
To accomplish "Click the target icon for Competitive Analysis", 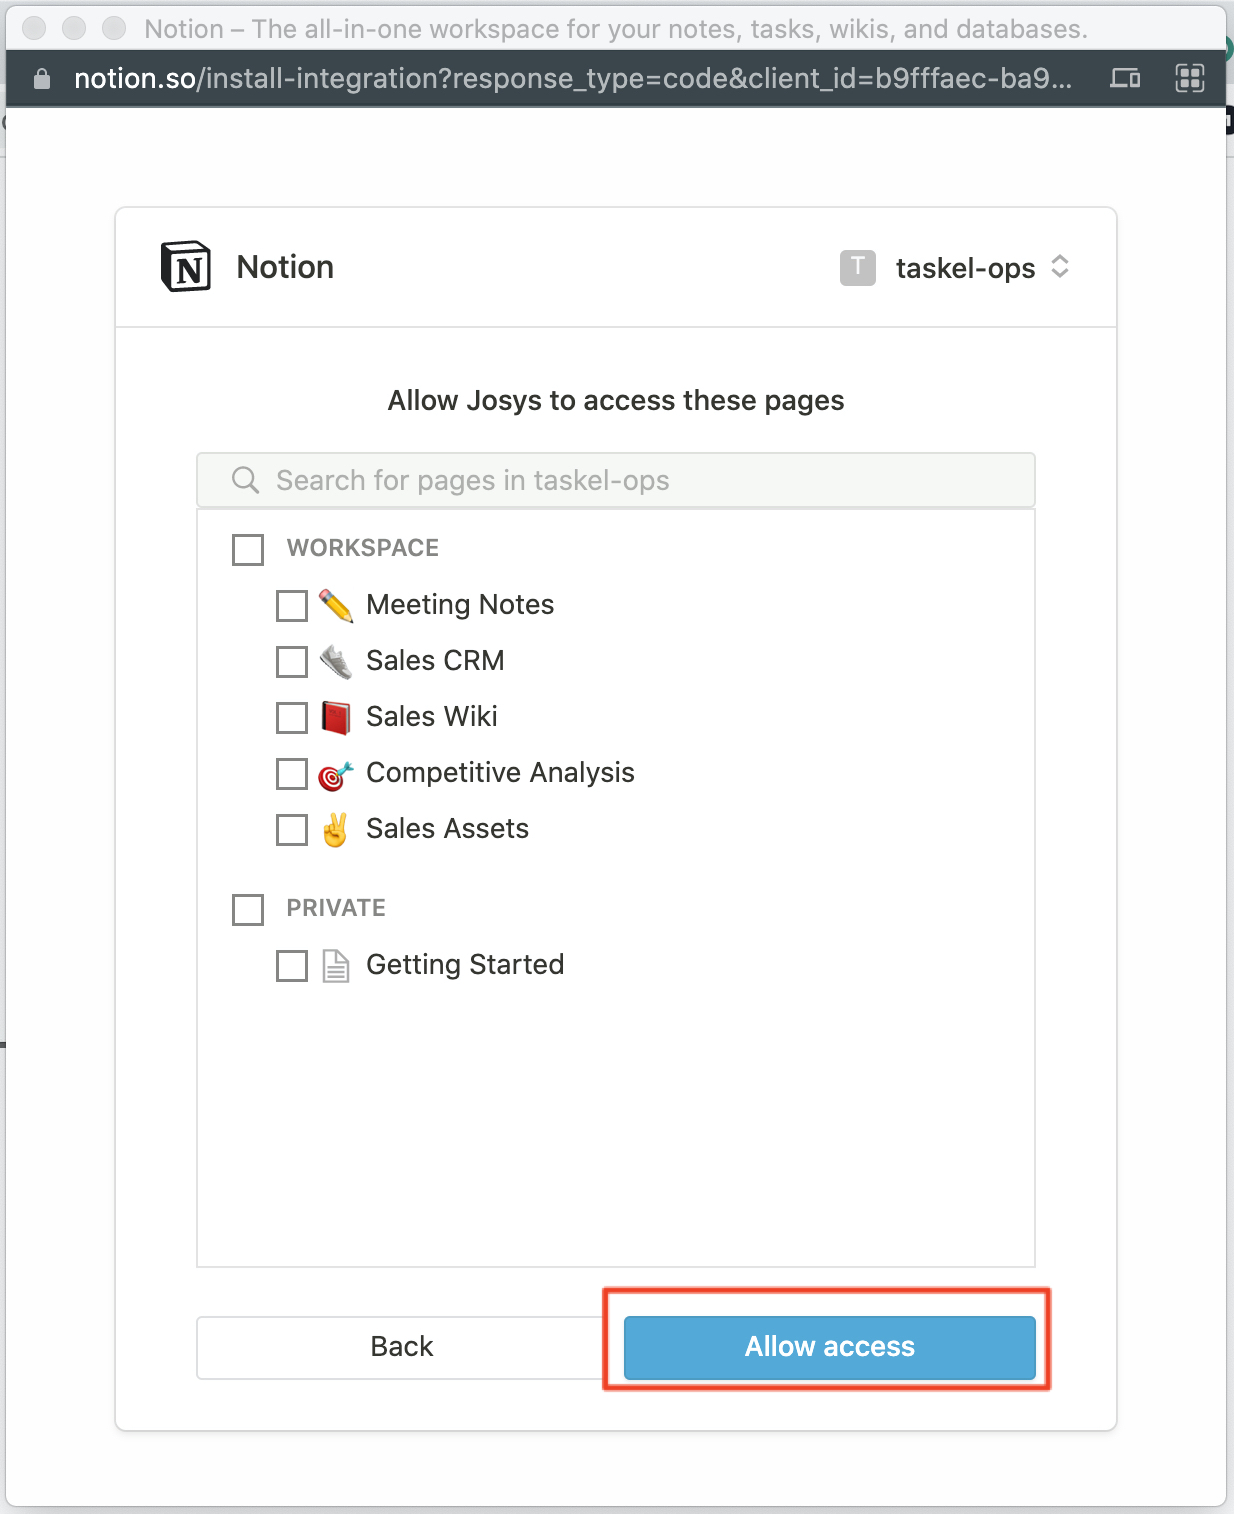I will pos(336,775).
